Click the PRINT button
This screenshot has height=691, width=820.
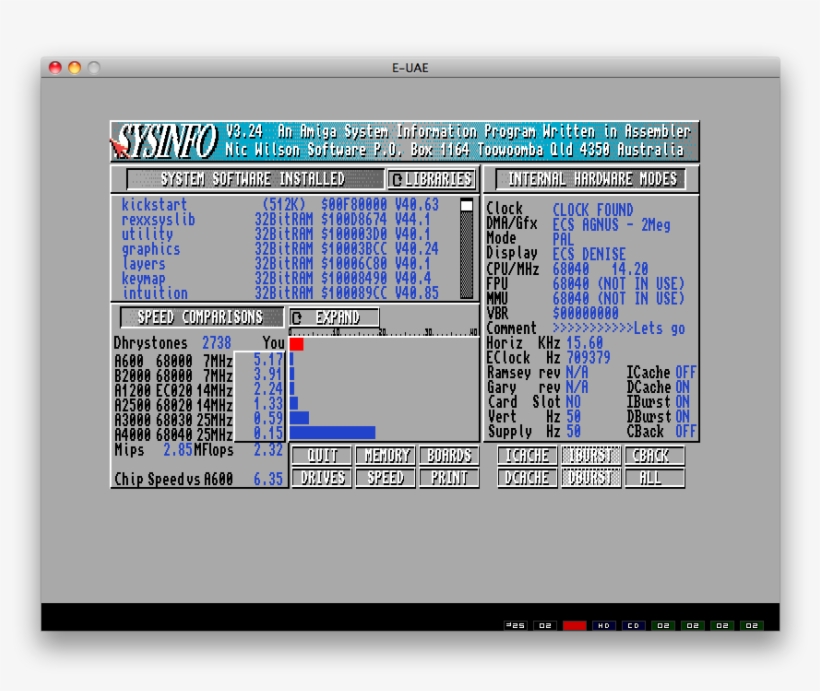coord(449,478)
